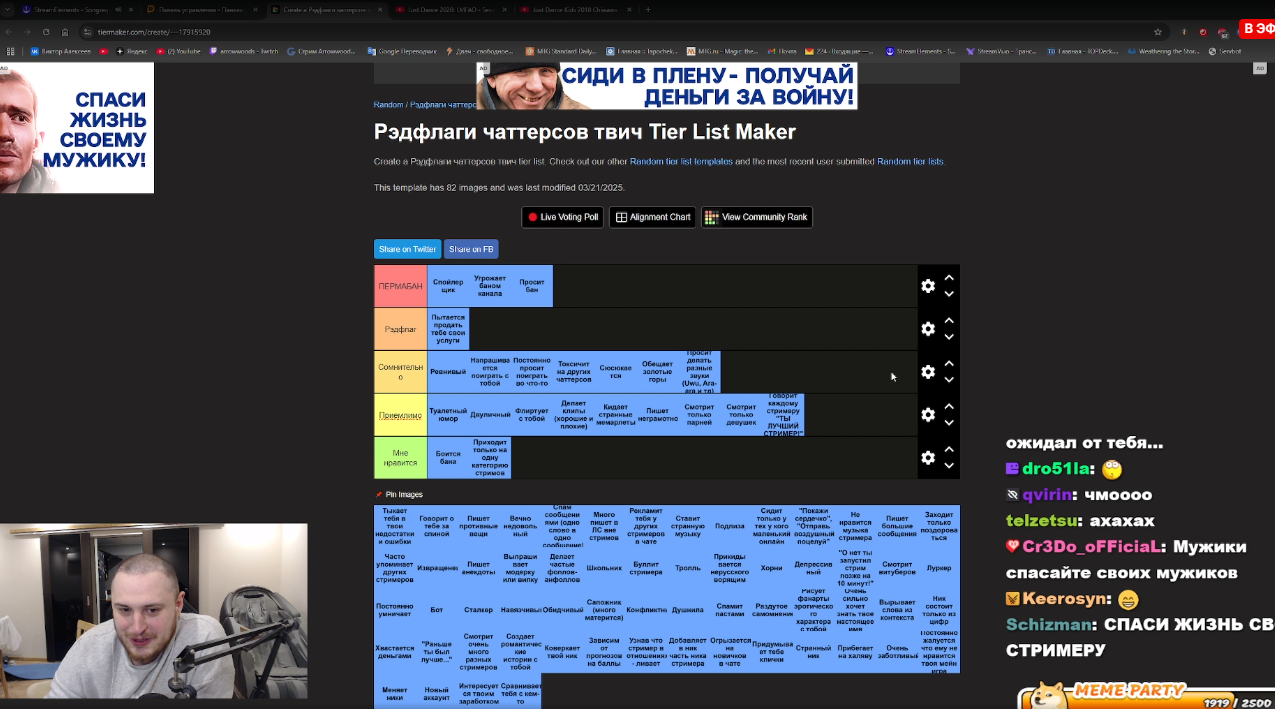Open the Google Переводчик bookmark
Viewport: 1275px width, 709px height.
(402, 51)
